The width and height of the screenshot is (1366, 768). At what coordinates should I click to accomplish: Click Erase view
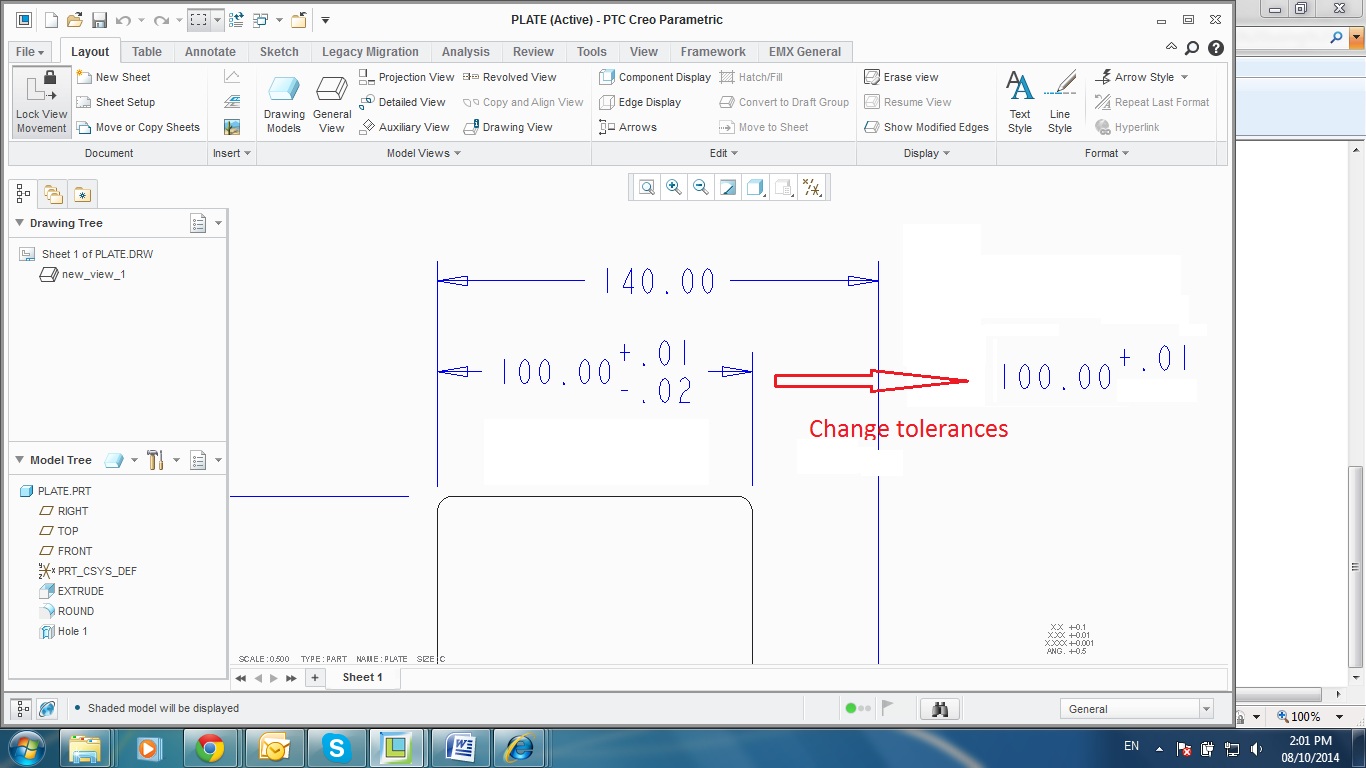(901, 77)
